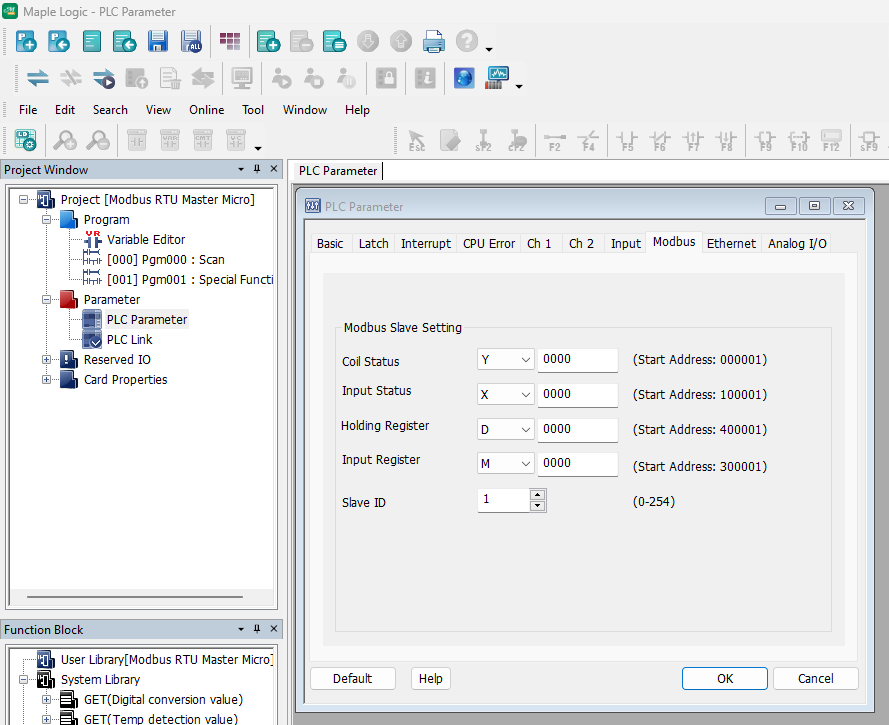Collapse the Parameter tree node
889x725 pixels.
click(x=46, y=299)
